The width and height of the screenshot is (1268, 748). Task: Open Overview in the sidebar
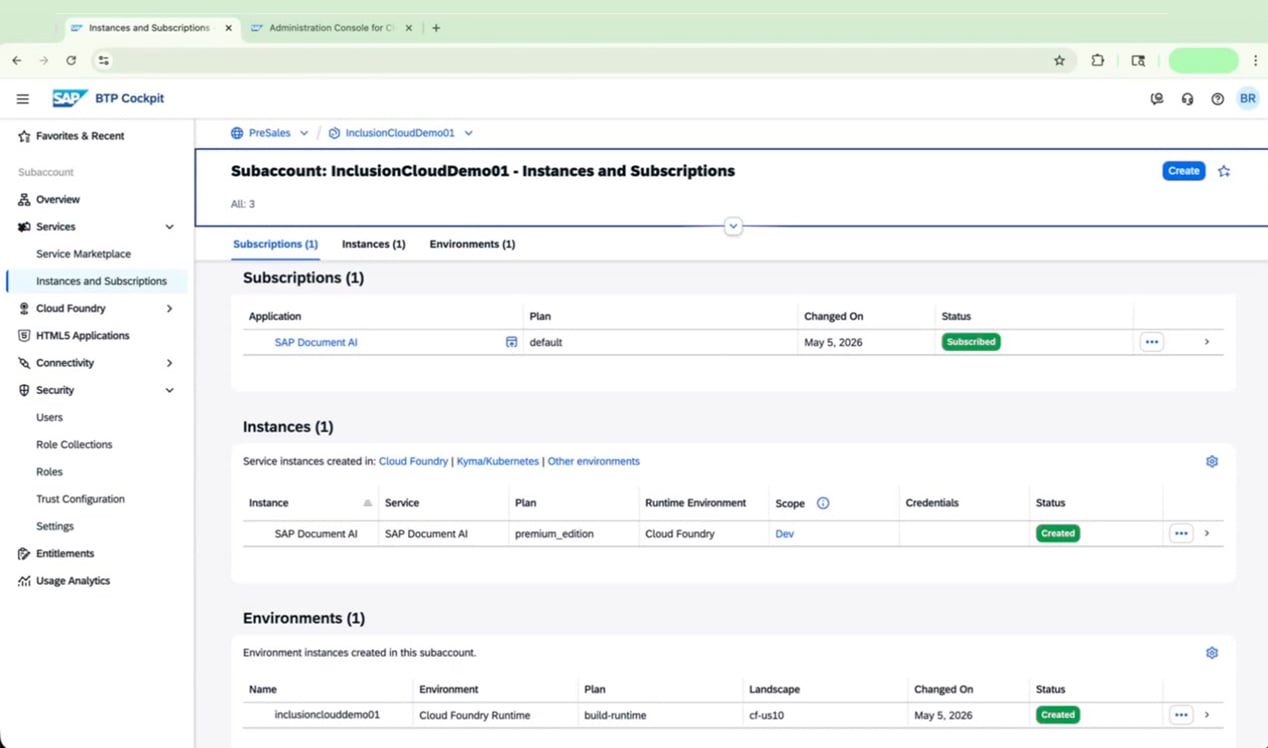pos(57,199)
